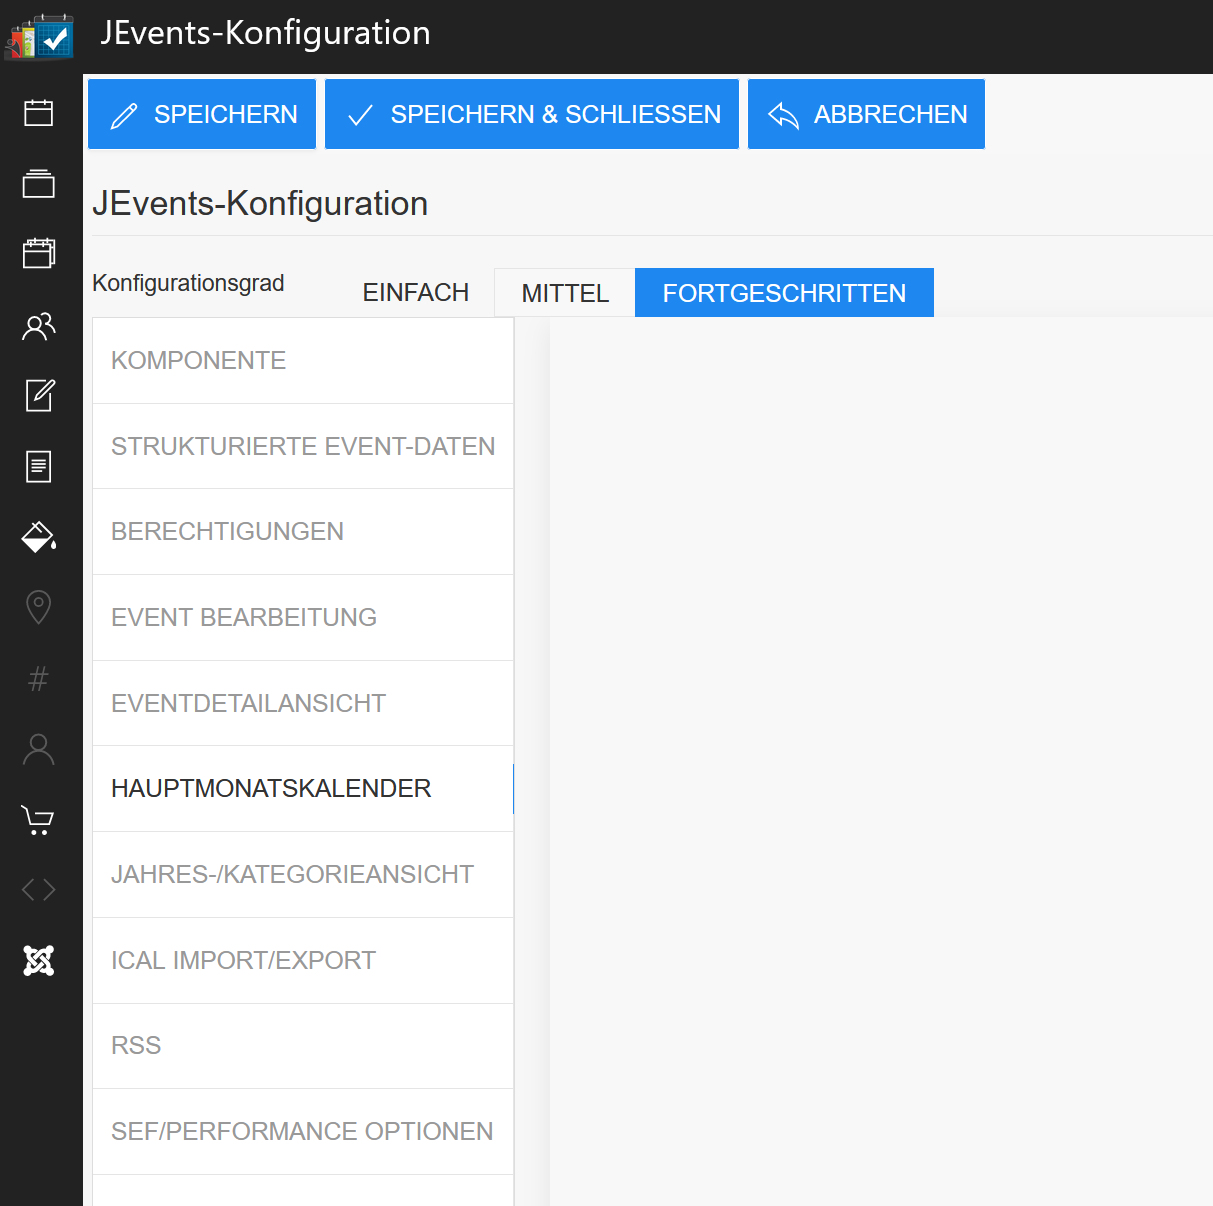1213x1206 pixels.
Task: Open the multi-calendar sidebar icon
Action: pyautogui.click(x=39, y=254)
